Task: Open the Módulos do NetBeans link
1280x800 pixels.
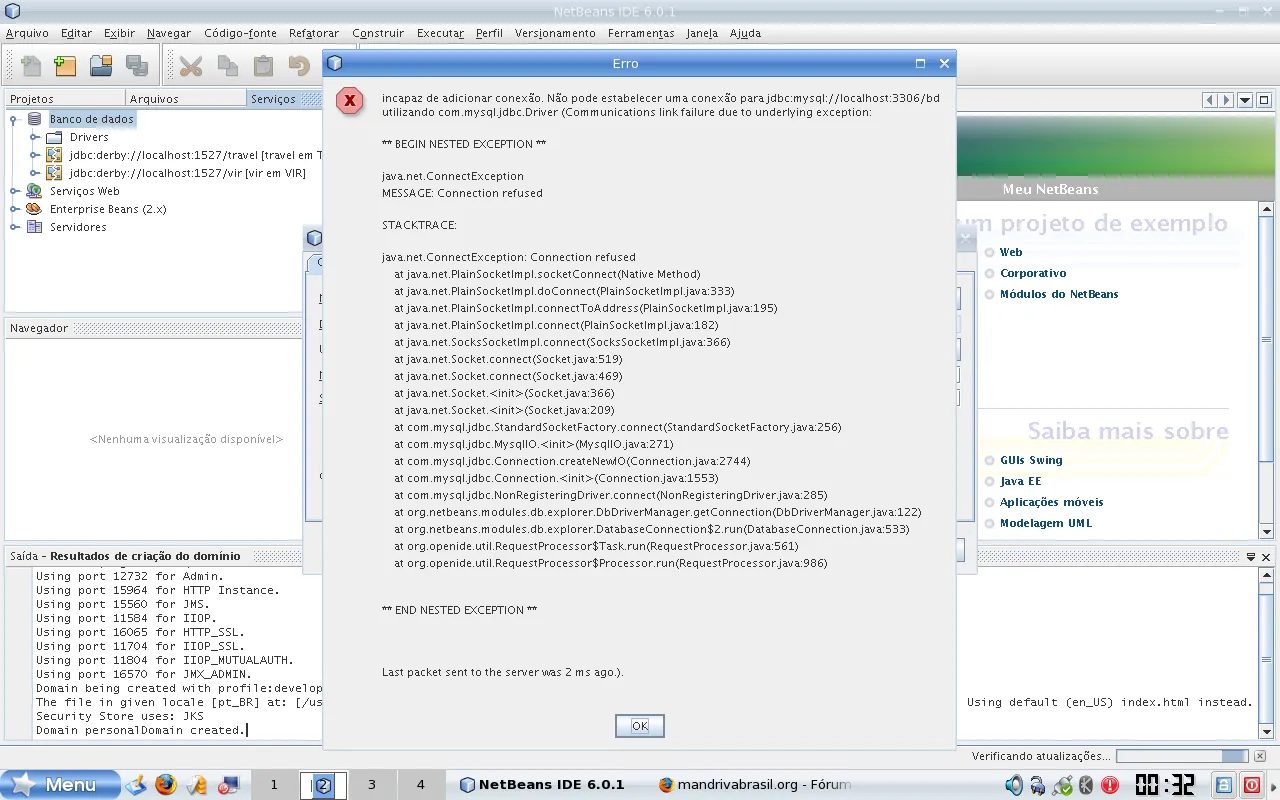Action: tap(1059, 294)
